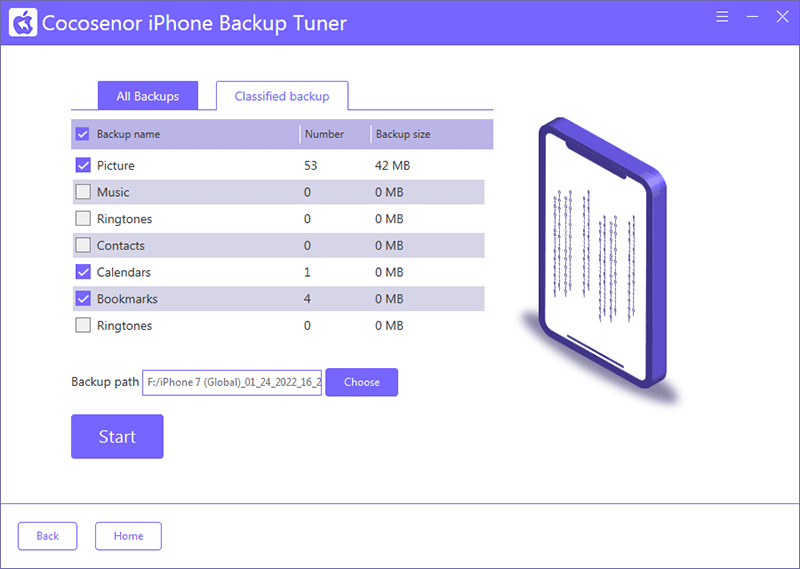This screenshot has height=569, width=800.
Task: Uncheck the Picture checkbox
Action: 83,165
